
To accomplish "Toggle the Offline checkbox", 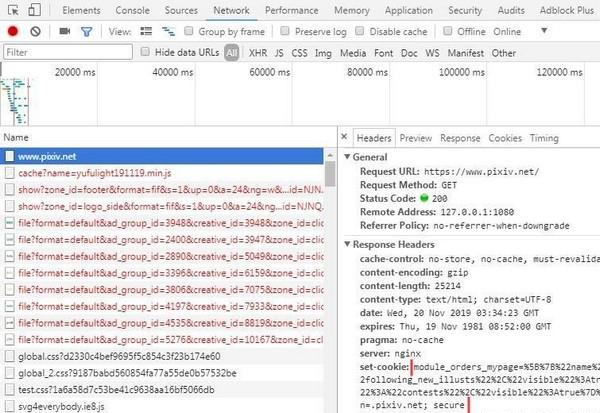I will pyautogui.click(x=447, y=31).
